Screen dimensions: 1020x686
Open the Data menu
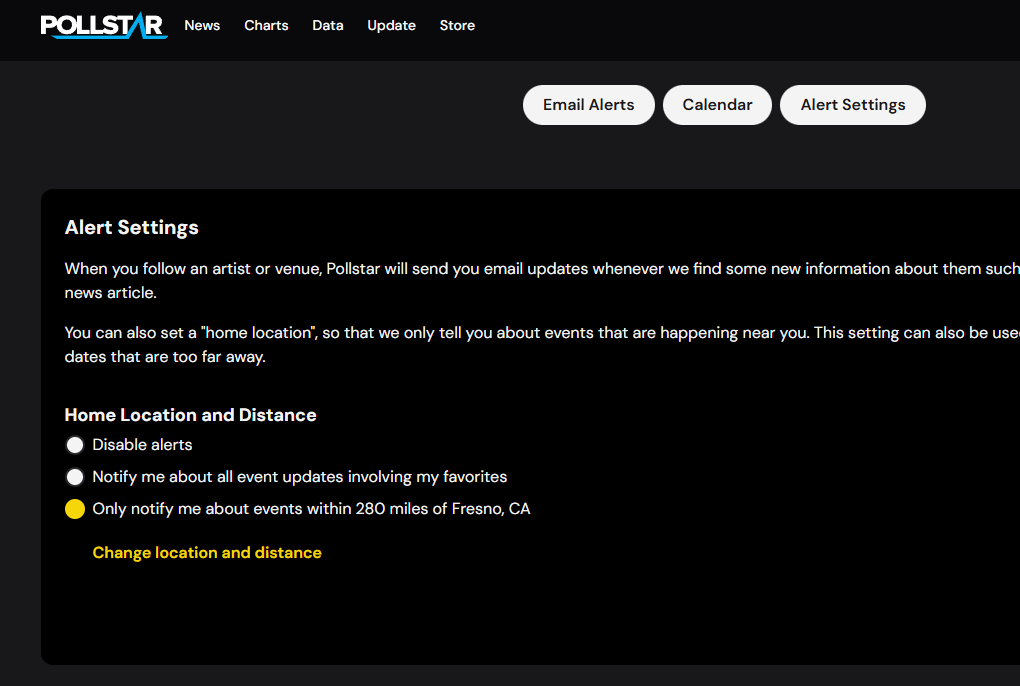(x=328, y=25)
